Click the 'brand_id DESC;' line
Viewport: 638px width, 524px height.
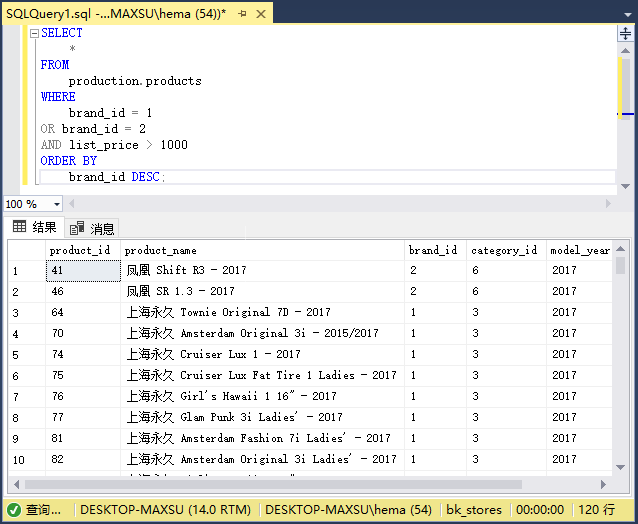[117, 177]
